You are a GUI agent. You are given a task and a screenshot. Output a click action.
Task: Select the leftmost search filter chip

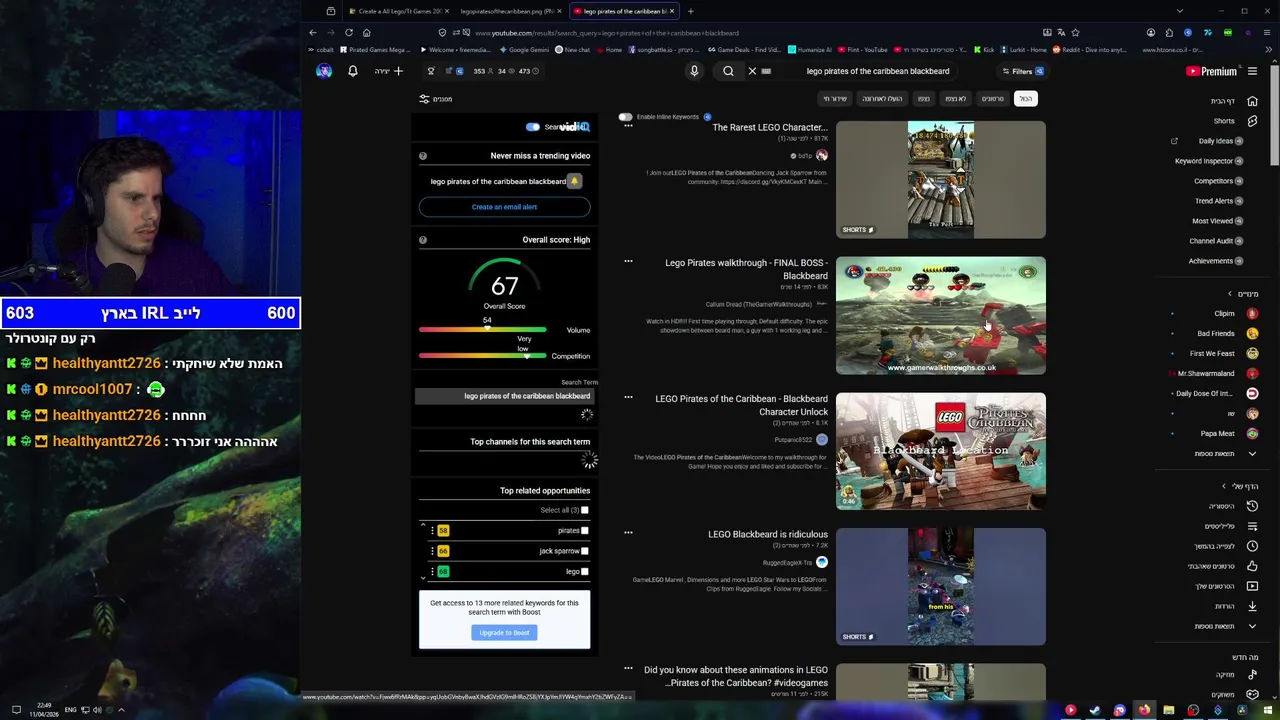835,98
